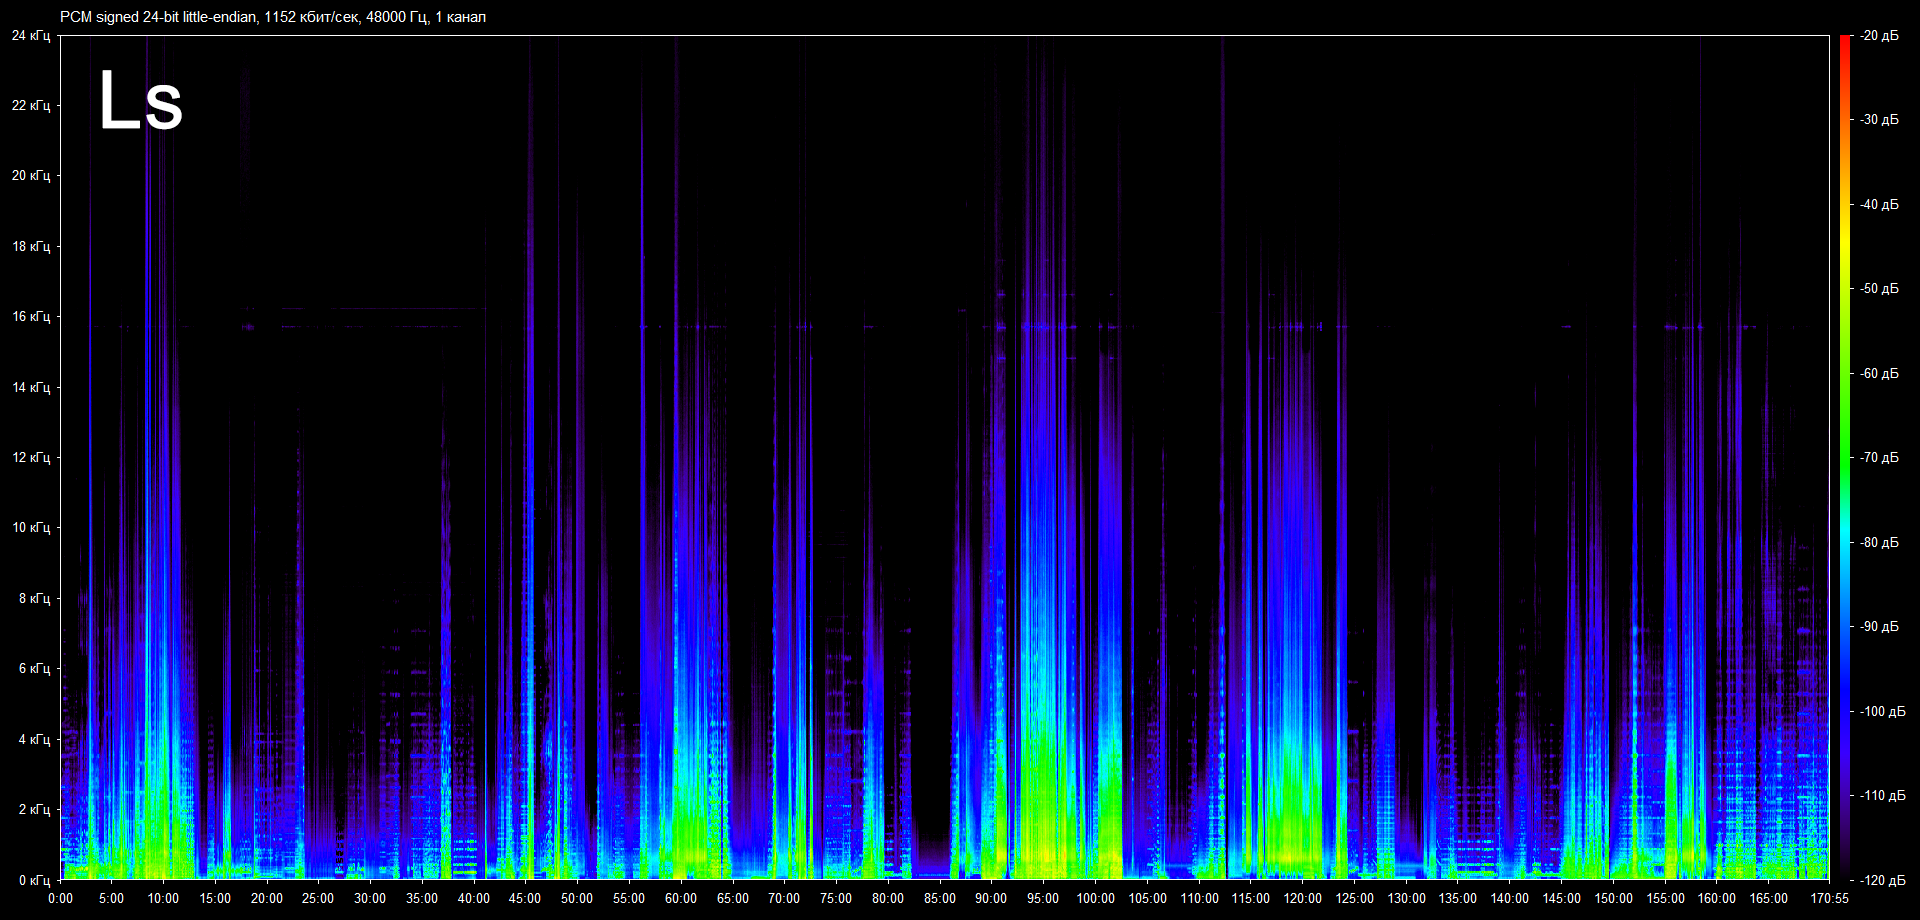Click the -20 дБ level scale label
1920x920 pixels.
coord(1879,35)
